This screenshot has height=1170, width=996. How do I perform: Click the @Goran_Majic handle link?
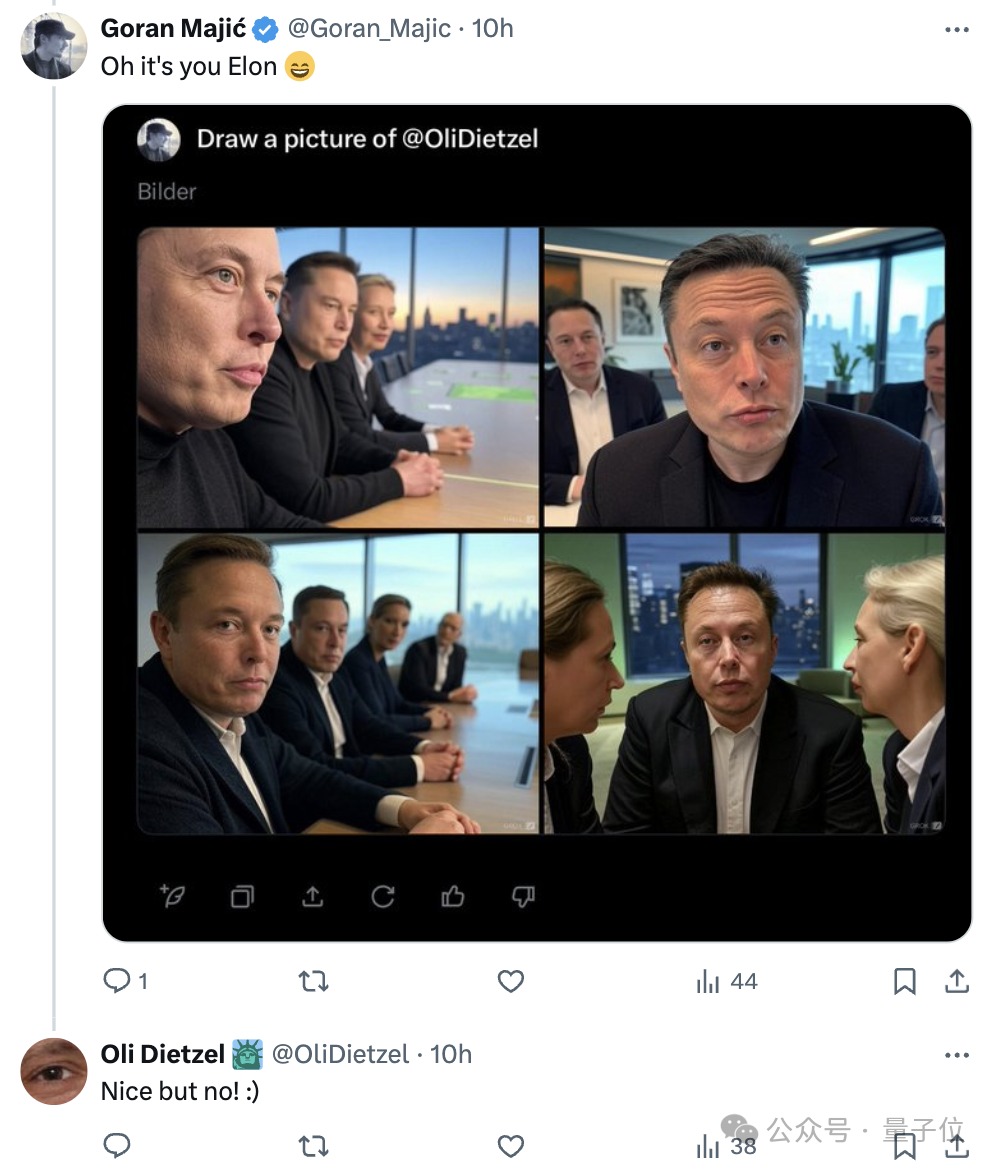point(369,28)
